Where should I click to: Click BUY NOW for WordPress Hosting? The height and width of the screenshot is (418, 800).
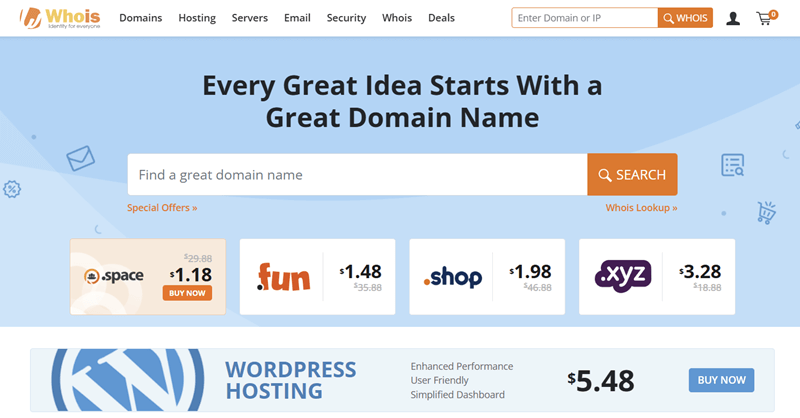[x=721, y=380]
